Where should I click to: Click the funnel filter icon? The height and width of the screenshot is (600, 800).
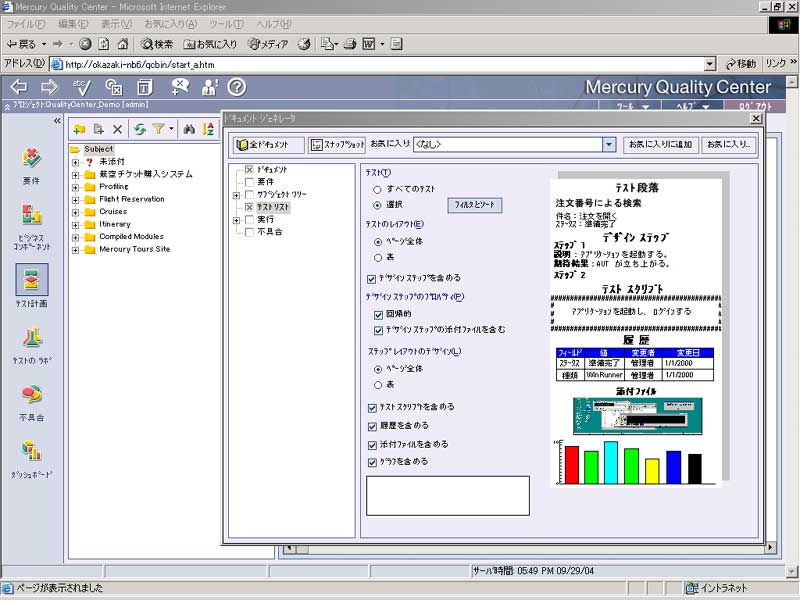(158, 129)
